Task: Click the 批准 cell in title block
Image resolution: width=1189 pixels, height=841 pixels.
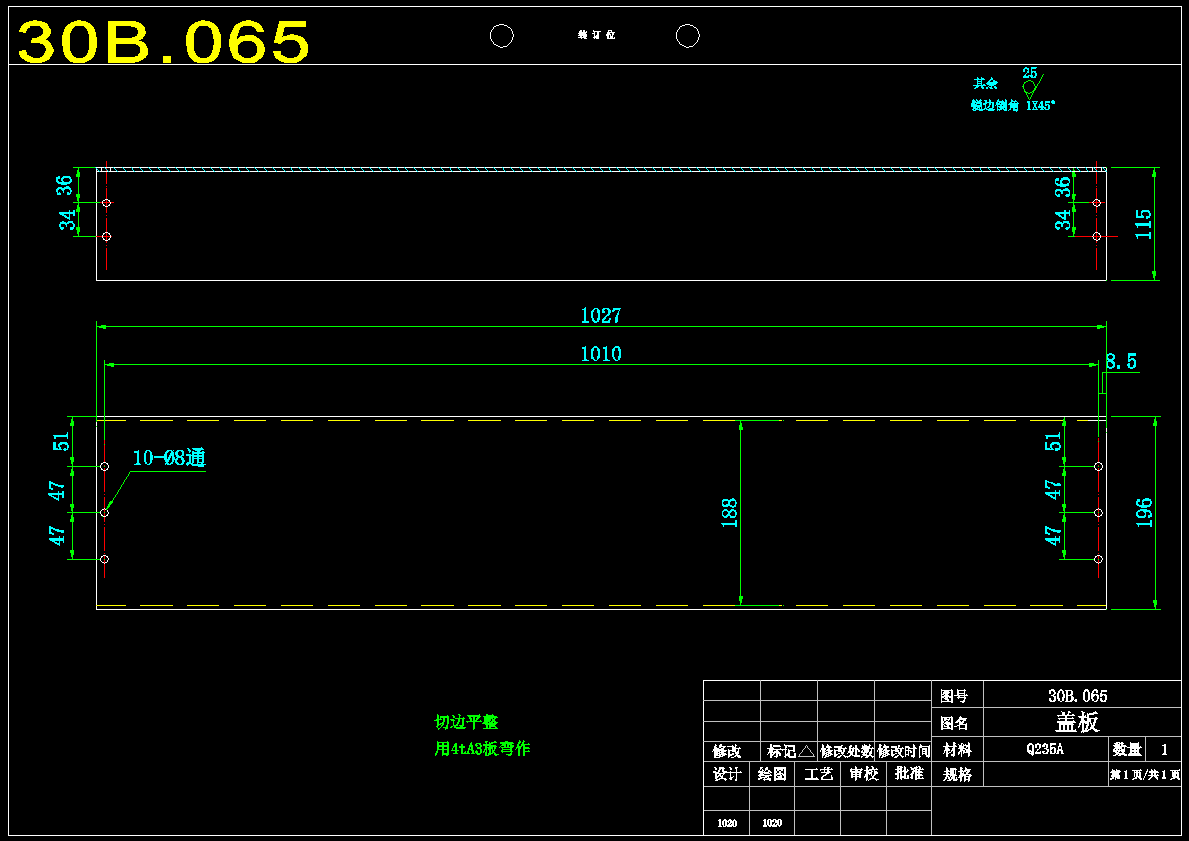Action: (908, 774)
